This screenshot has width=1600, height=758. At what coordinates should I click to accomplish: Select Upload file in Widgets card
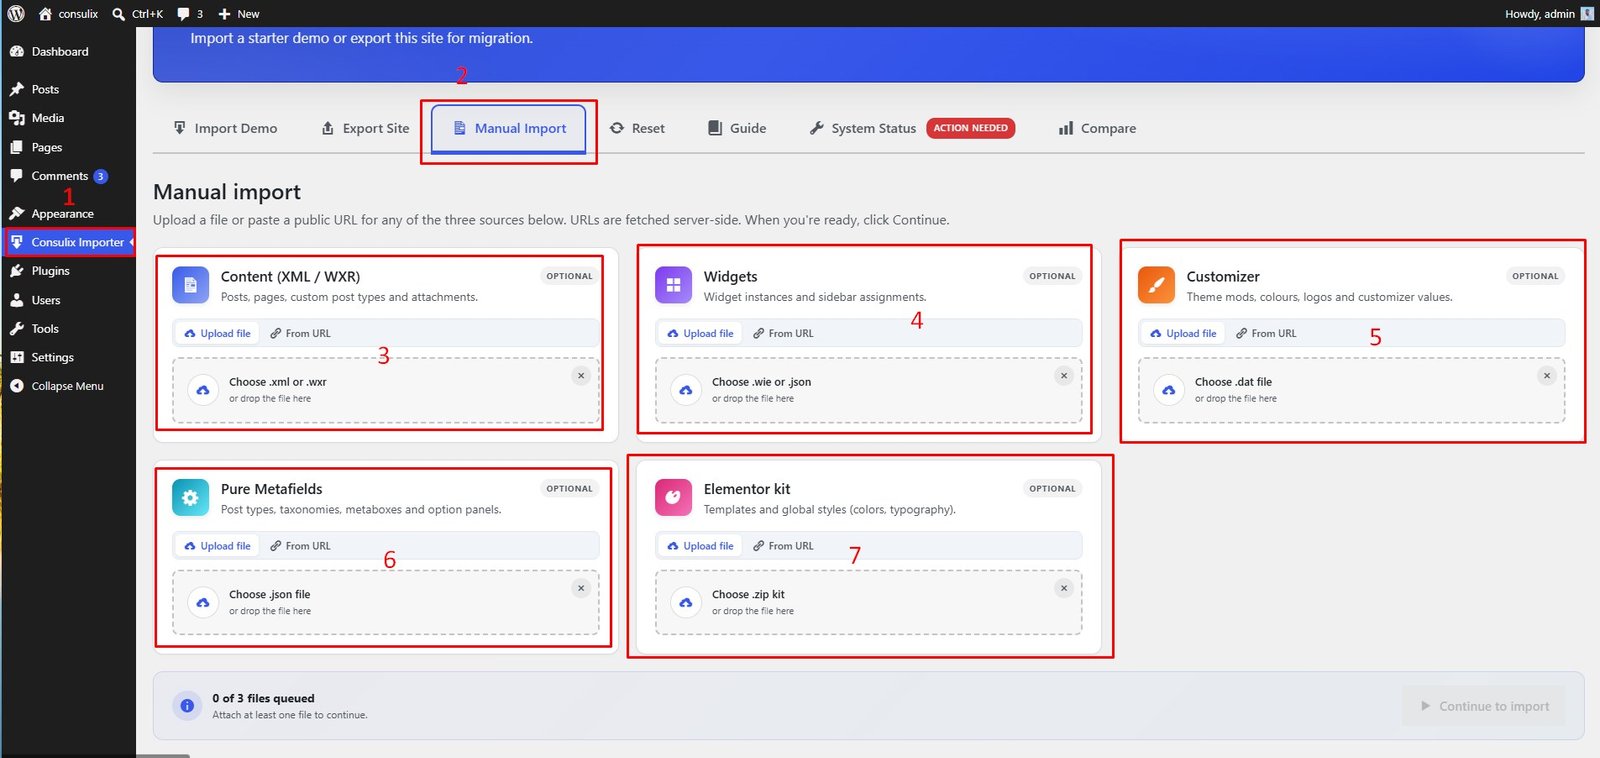[x=700, y=333]
